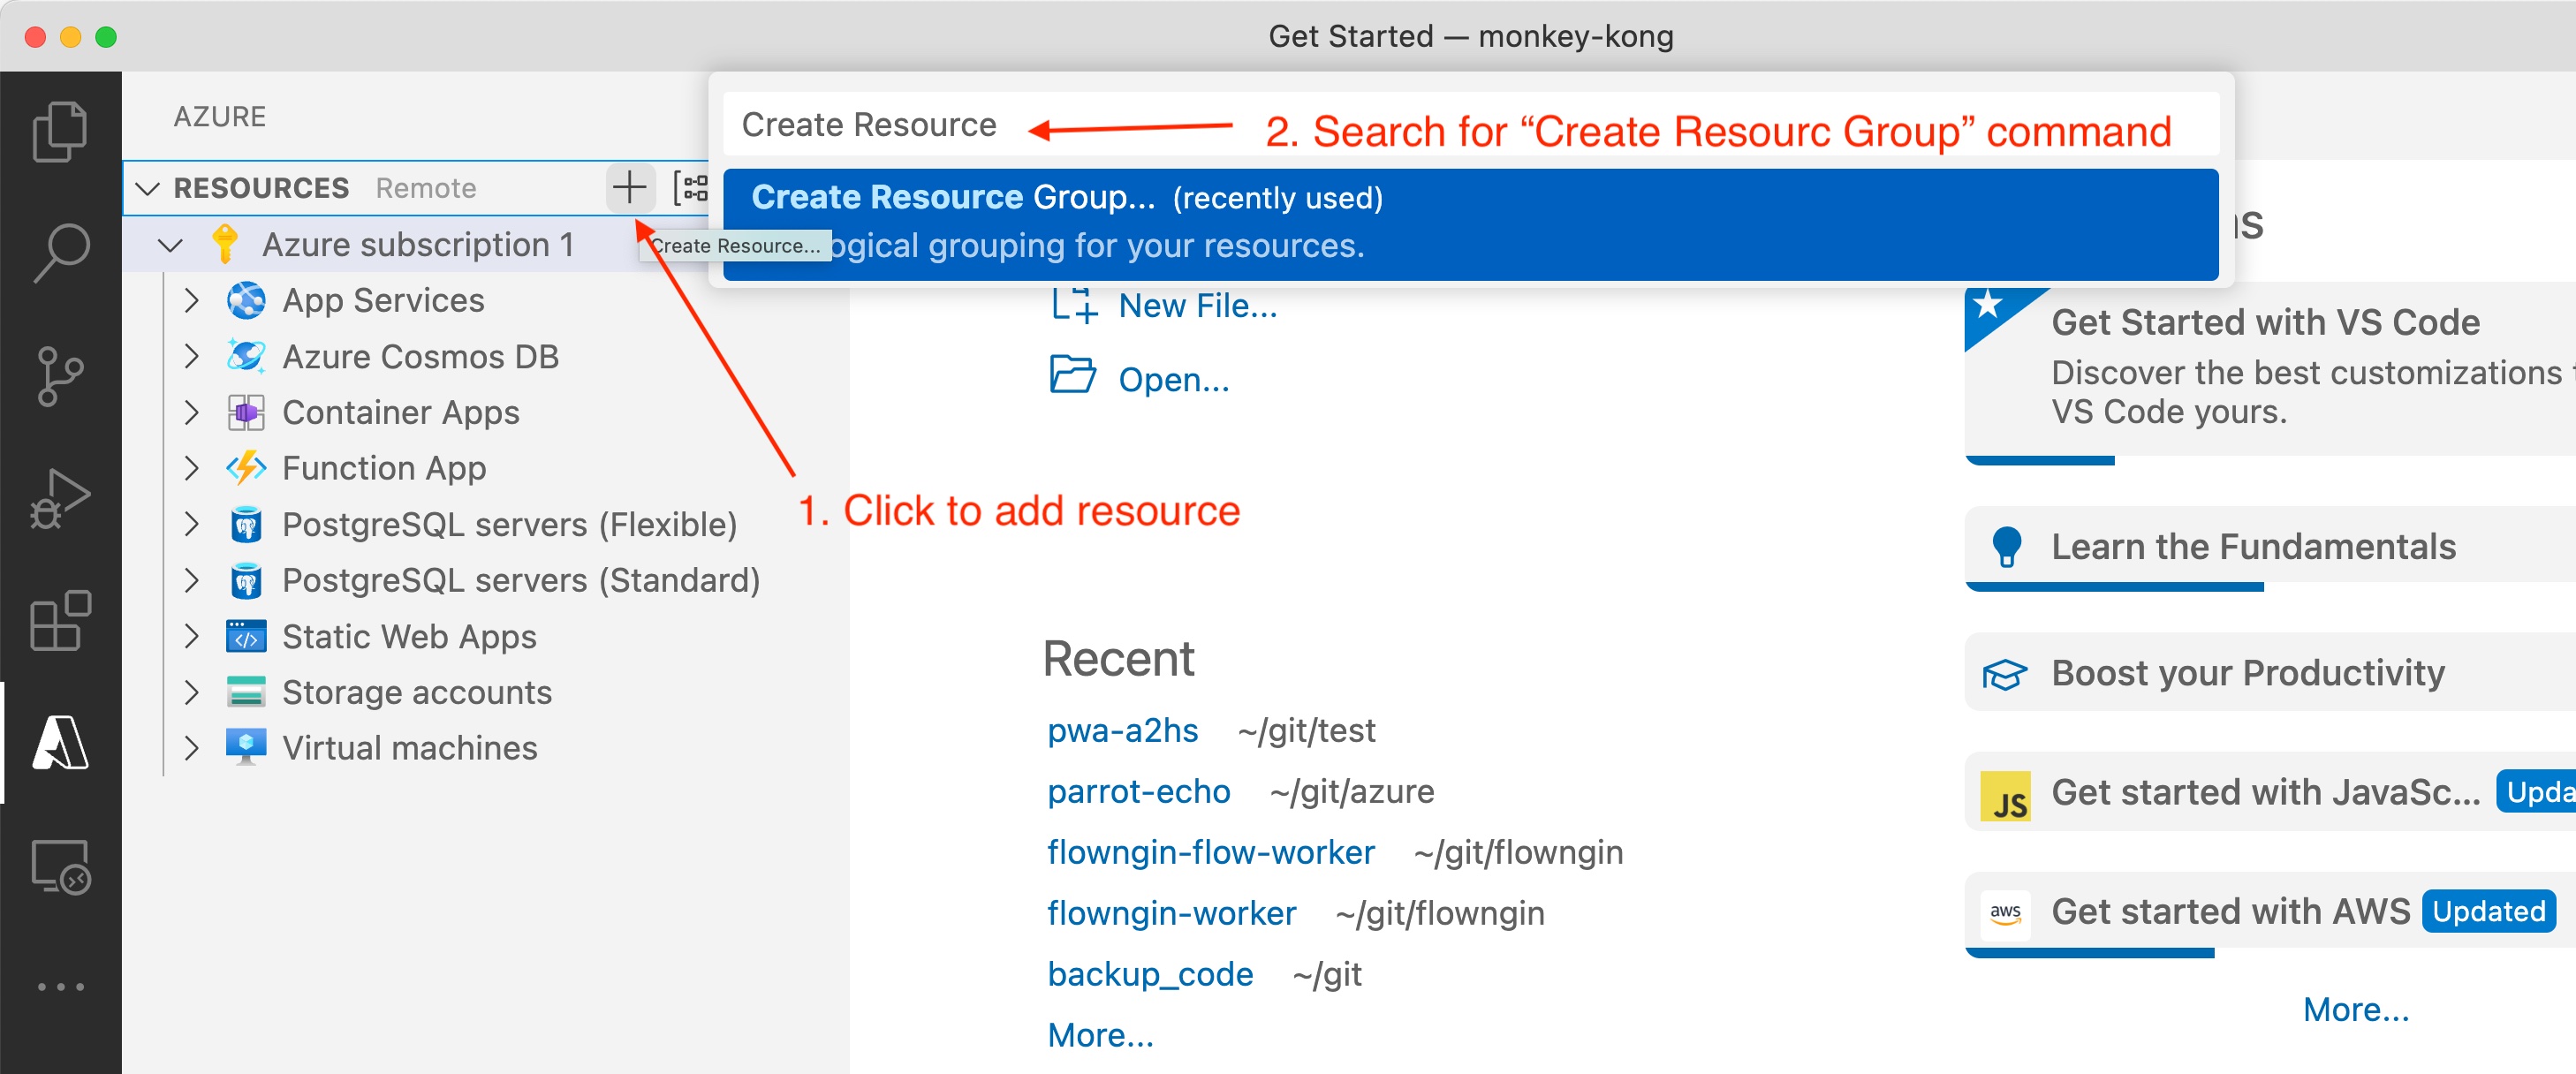
Task: Open Learn the Fundamentals walkthrough
Action: [2270, 549]
